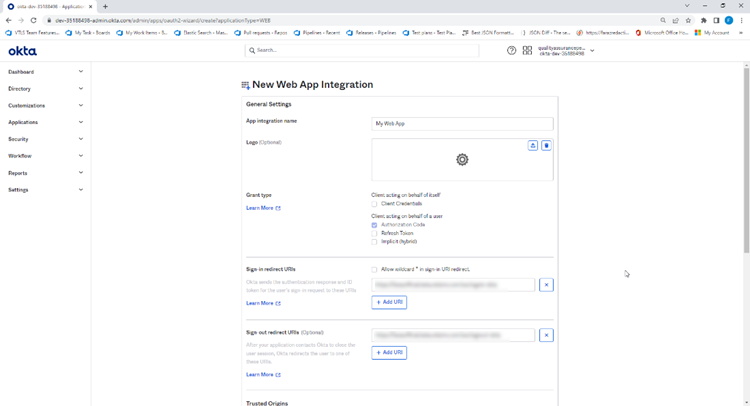Click the sign-in redirect URI field

coord(453,285)
